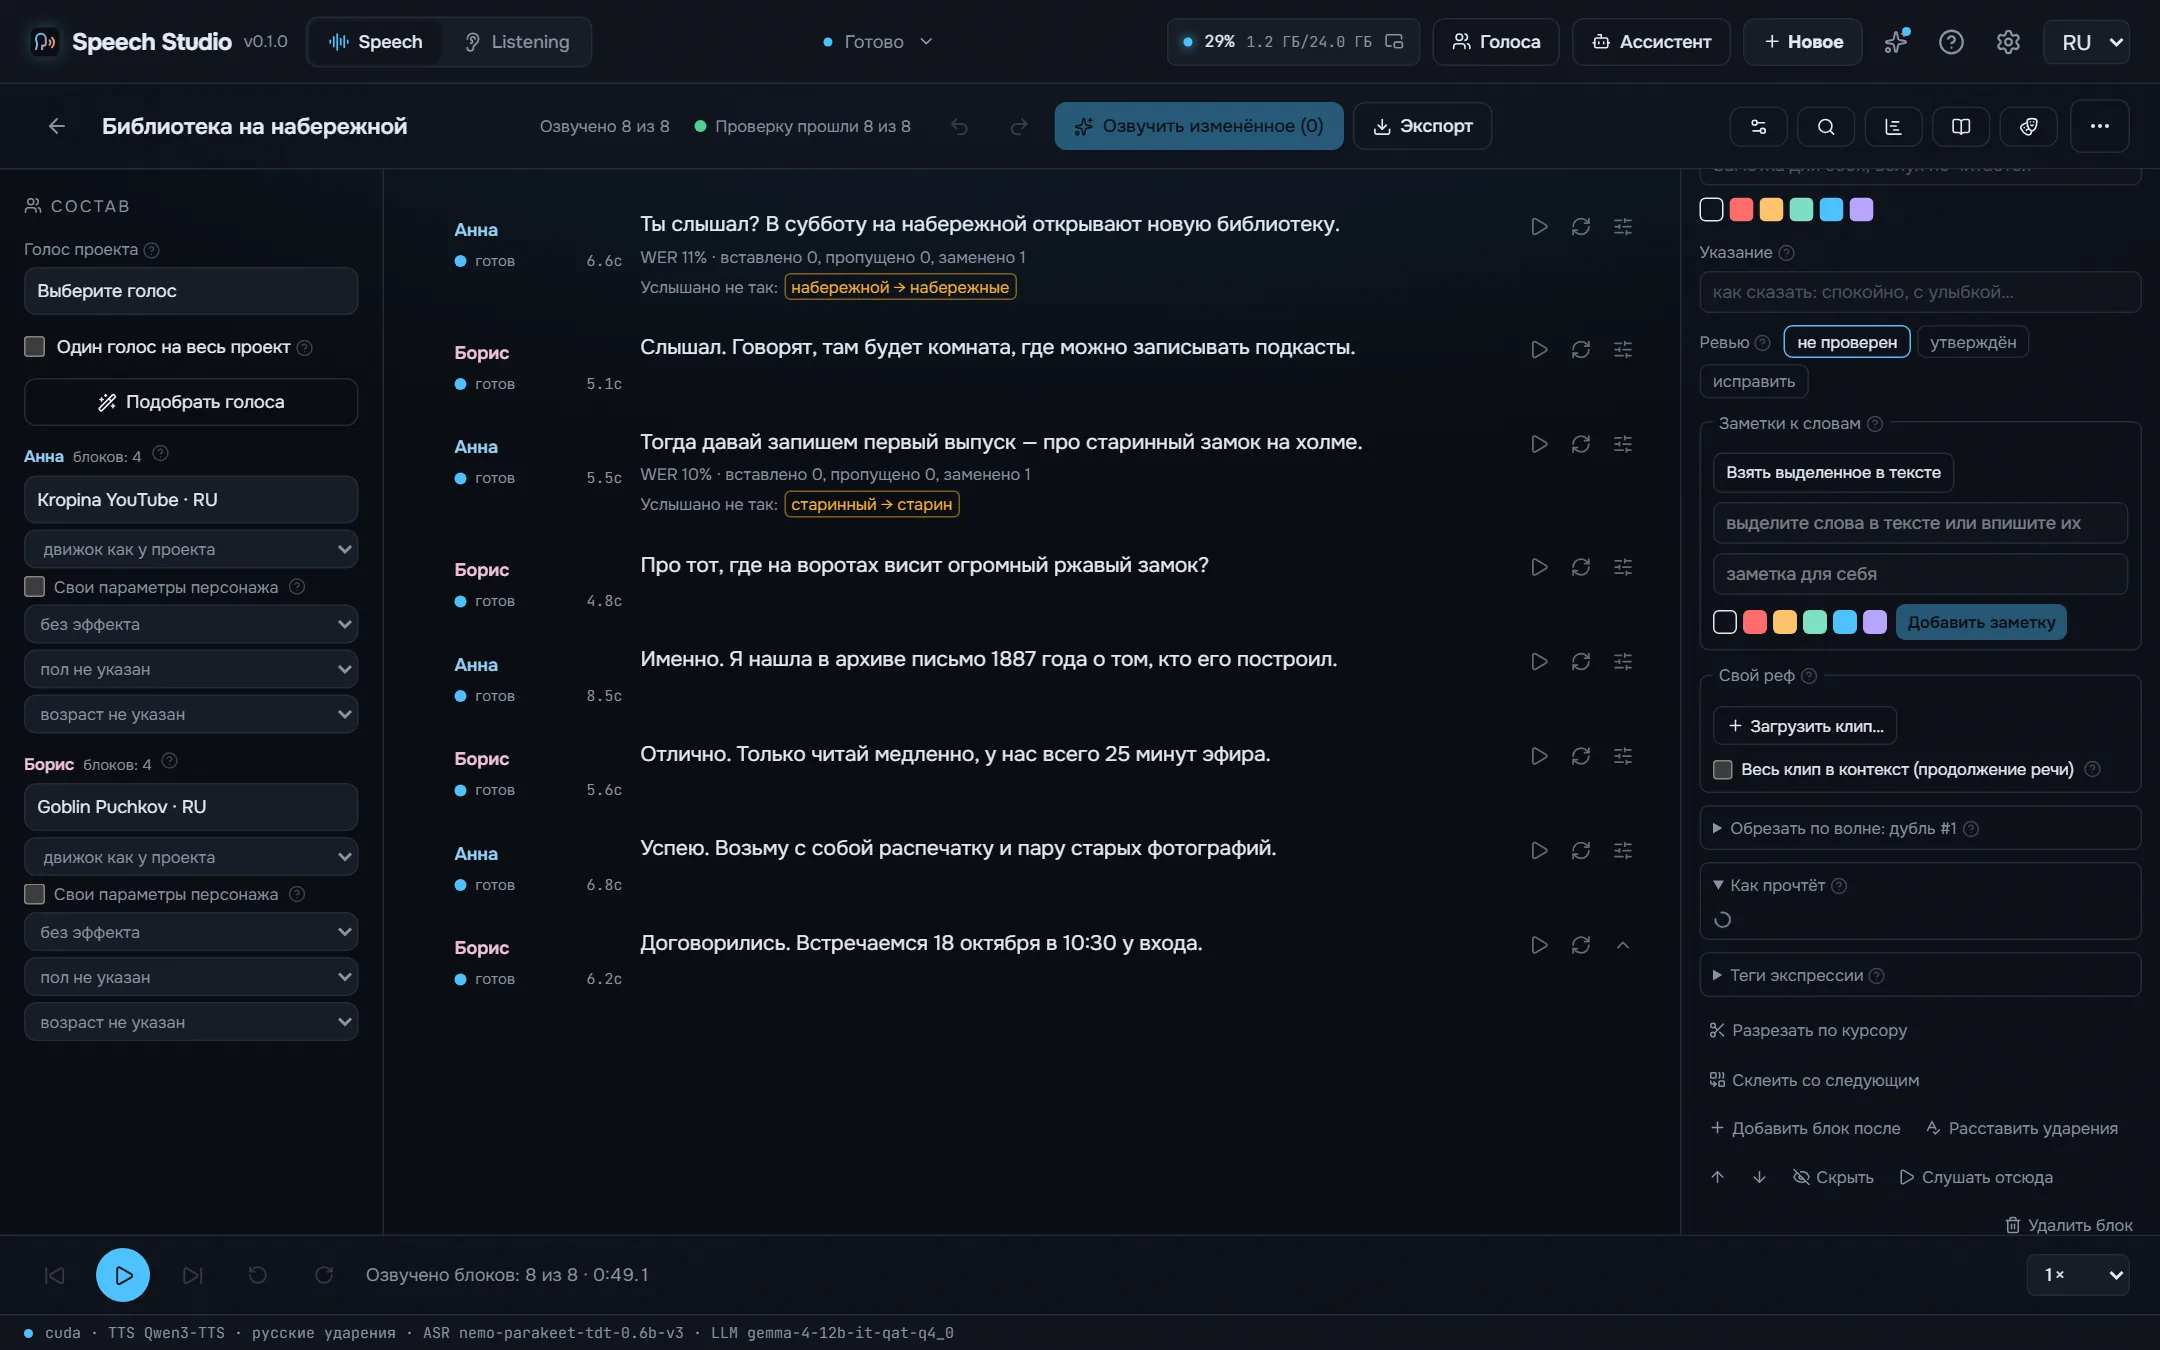Enable 'Весь клип в контекст' checkbox
The height and width of the screenshot is (1350, 2160).
tap(1723, 769)
